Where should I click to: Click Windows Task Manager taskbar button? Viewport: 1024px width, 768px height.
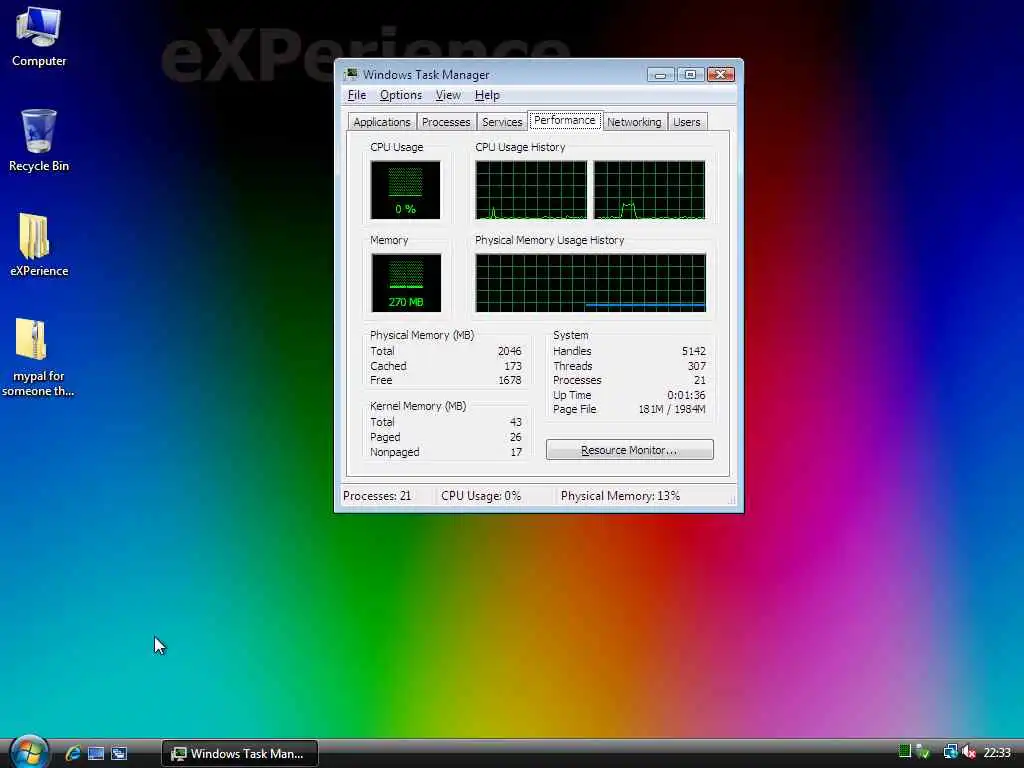tap(240, 754)
